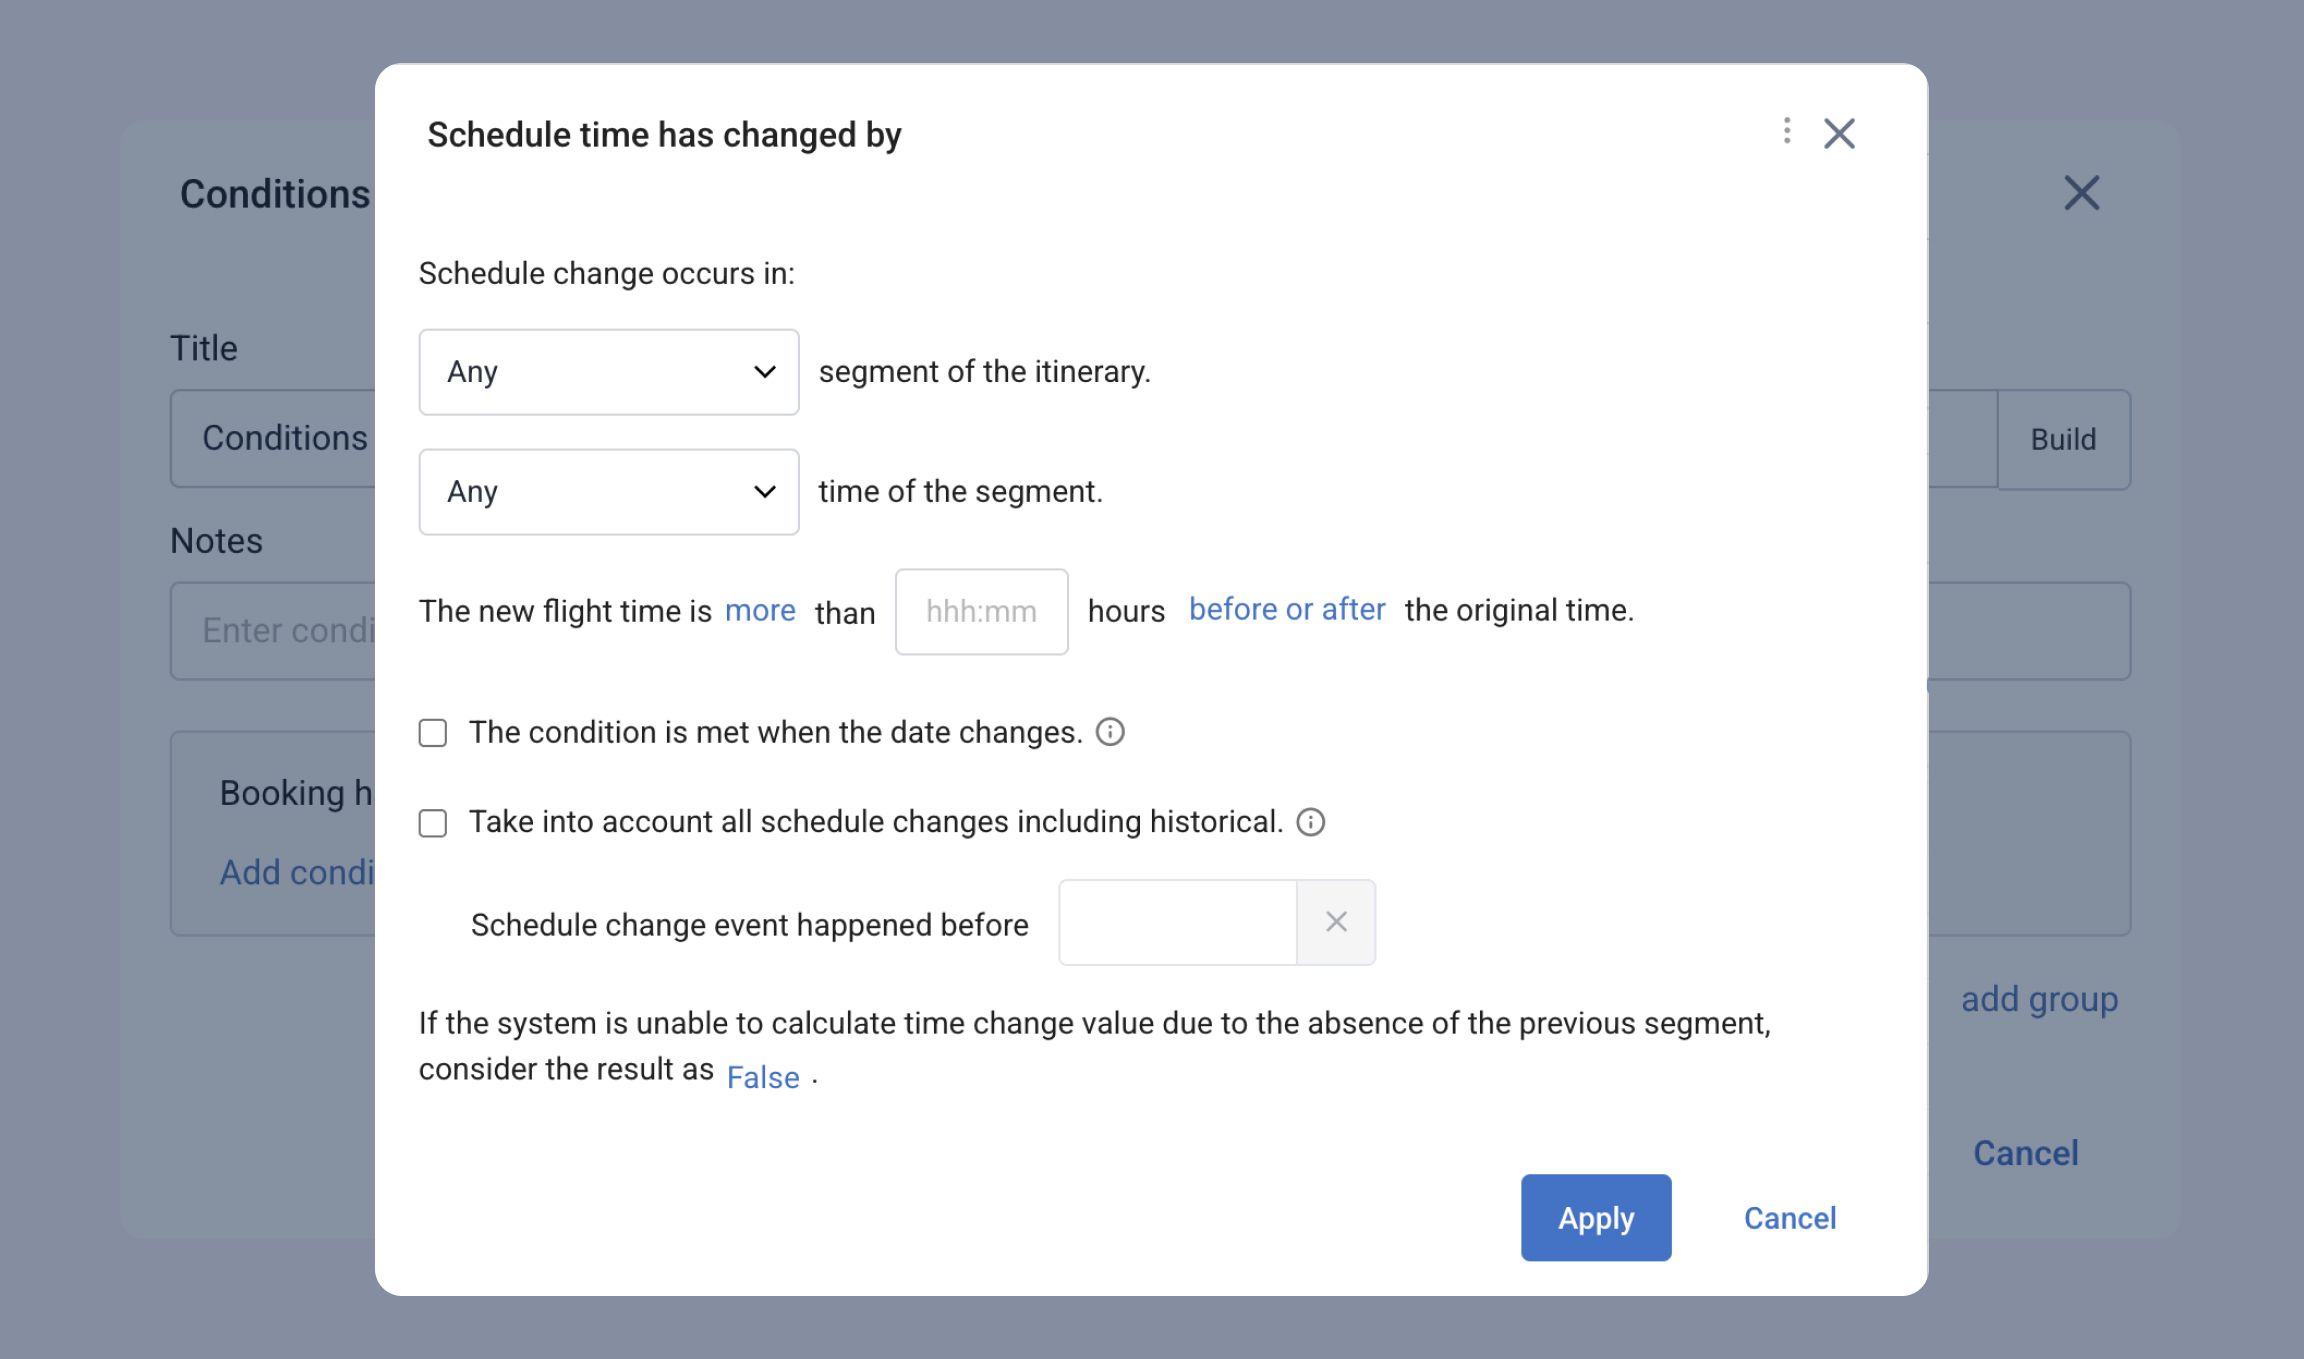The height and width of the screenshot is (1359, 2304).
Task: Open the three-dot options menu in dialog header
Action: [x=1786, y=131]
